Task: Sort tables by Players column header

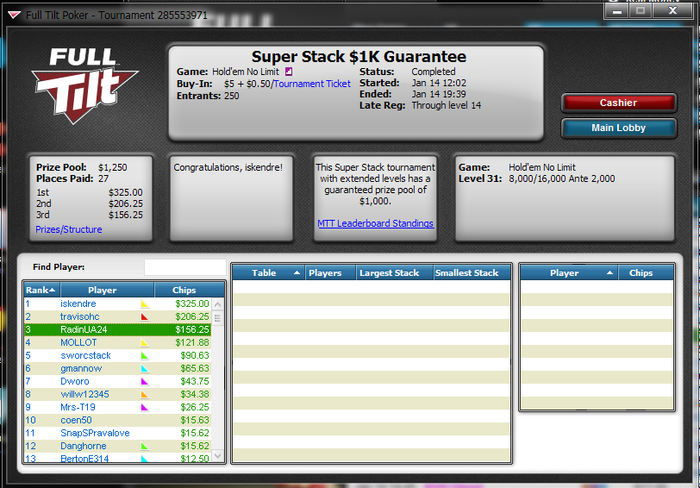Action: pos(330,273)
